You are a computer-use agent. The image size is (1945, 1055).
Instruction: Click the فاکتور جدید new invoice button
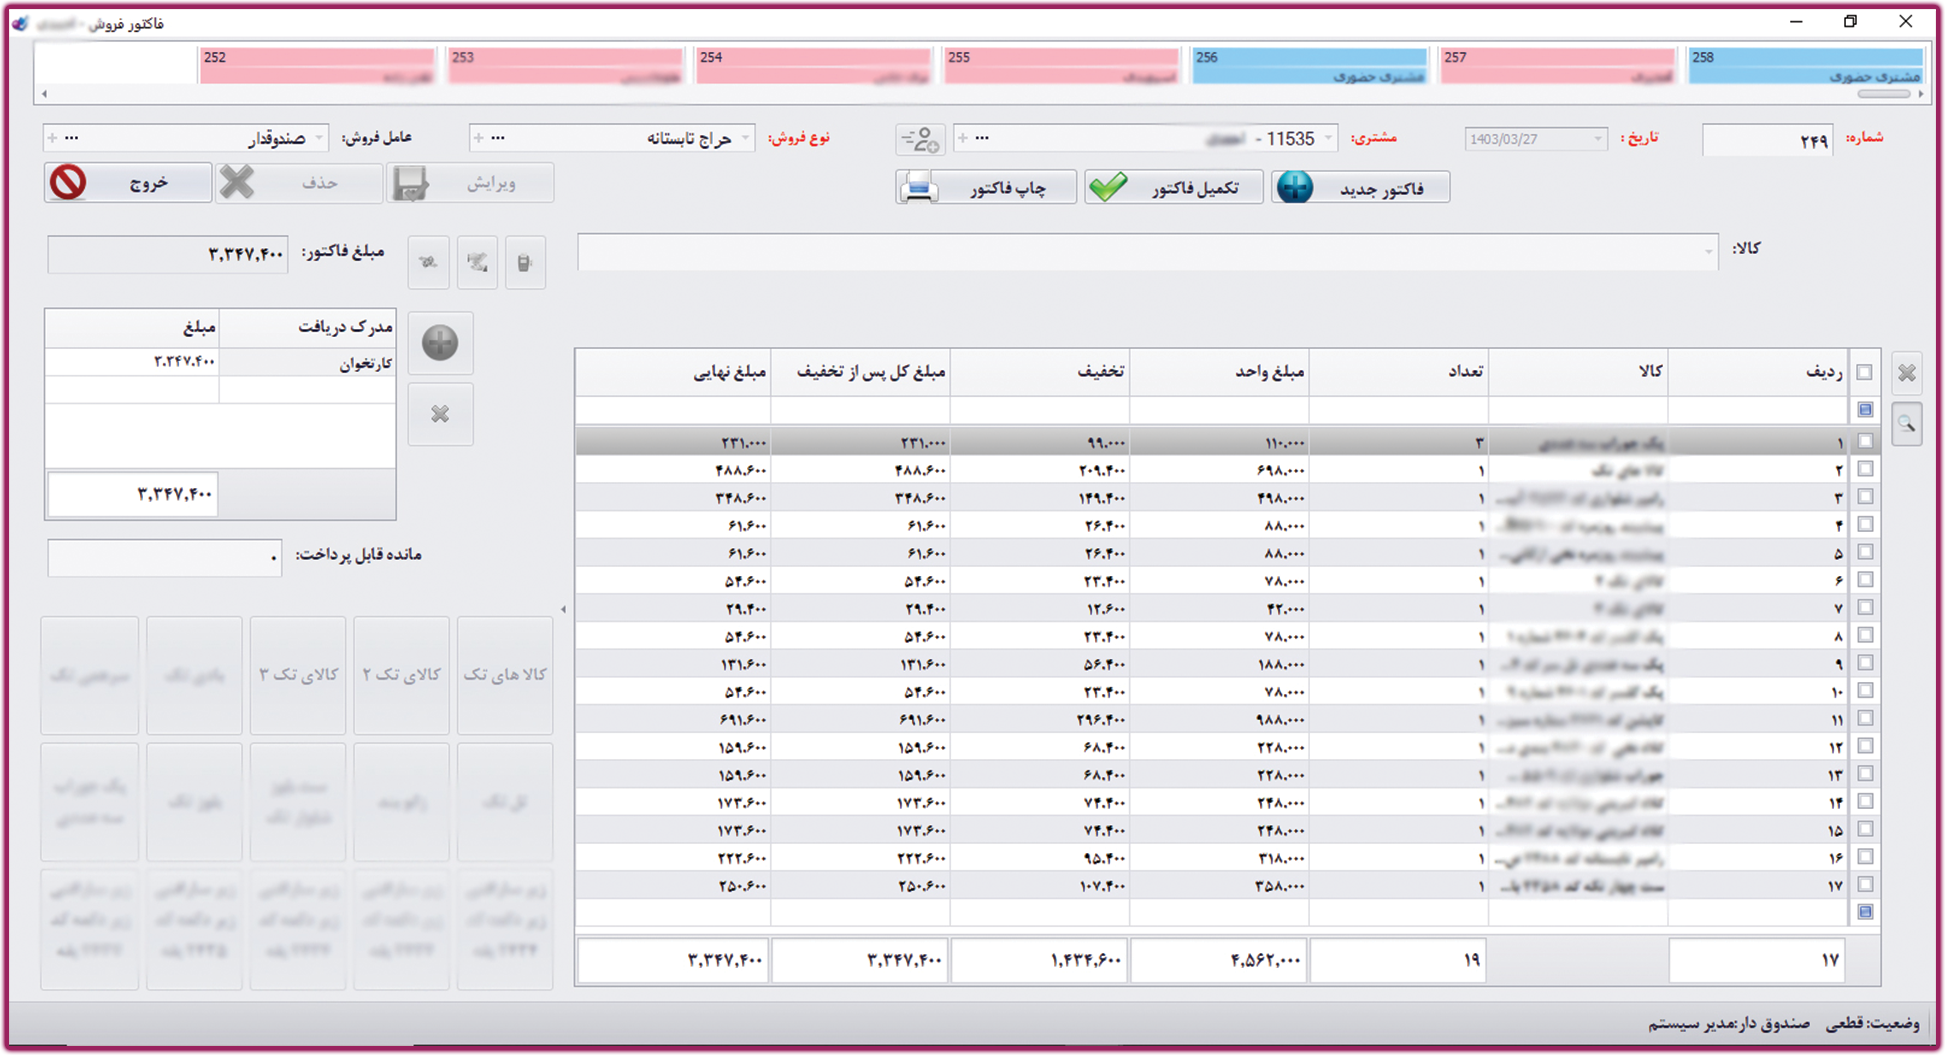(1361, 188)
